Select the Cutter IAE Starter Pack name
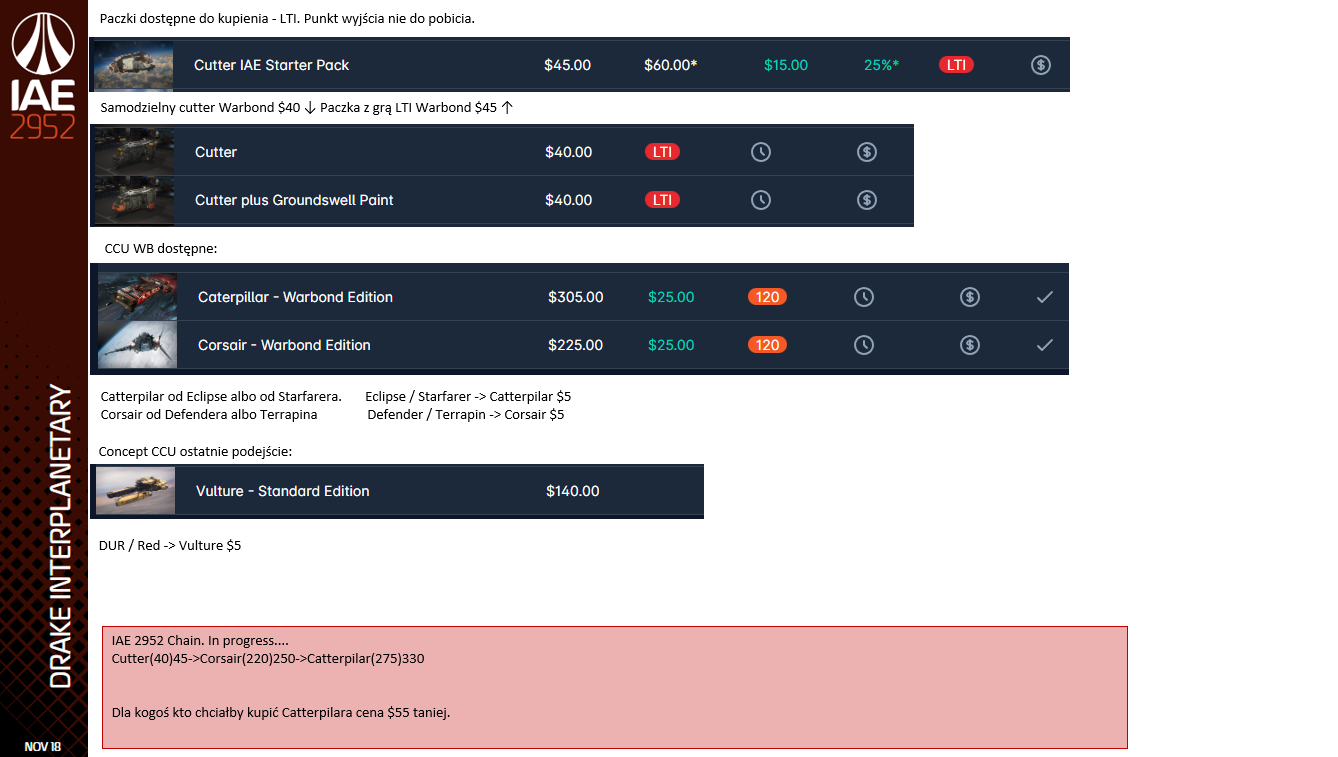This screenshot has height=757, width=1338. (272, 65)
